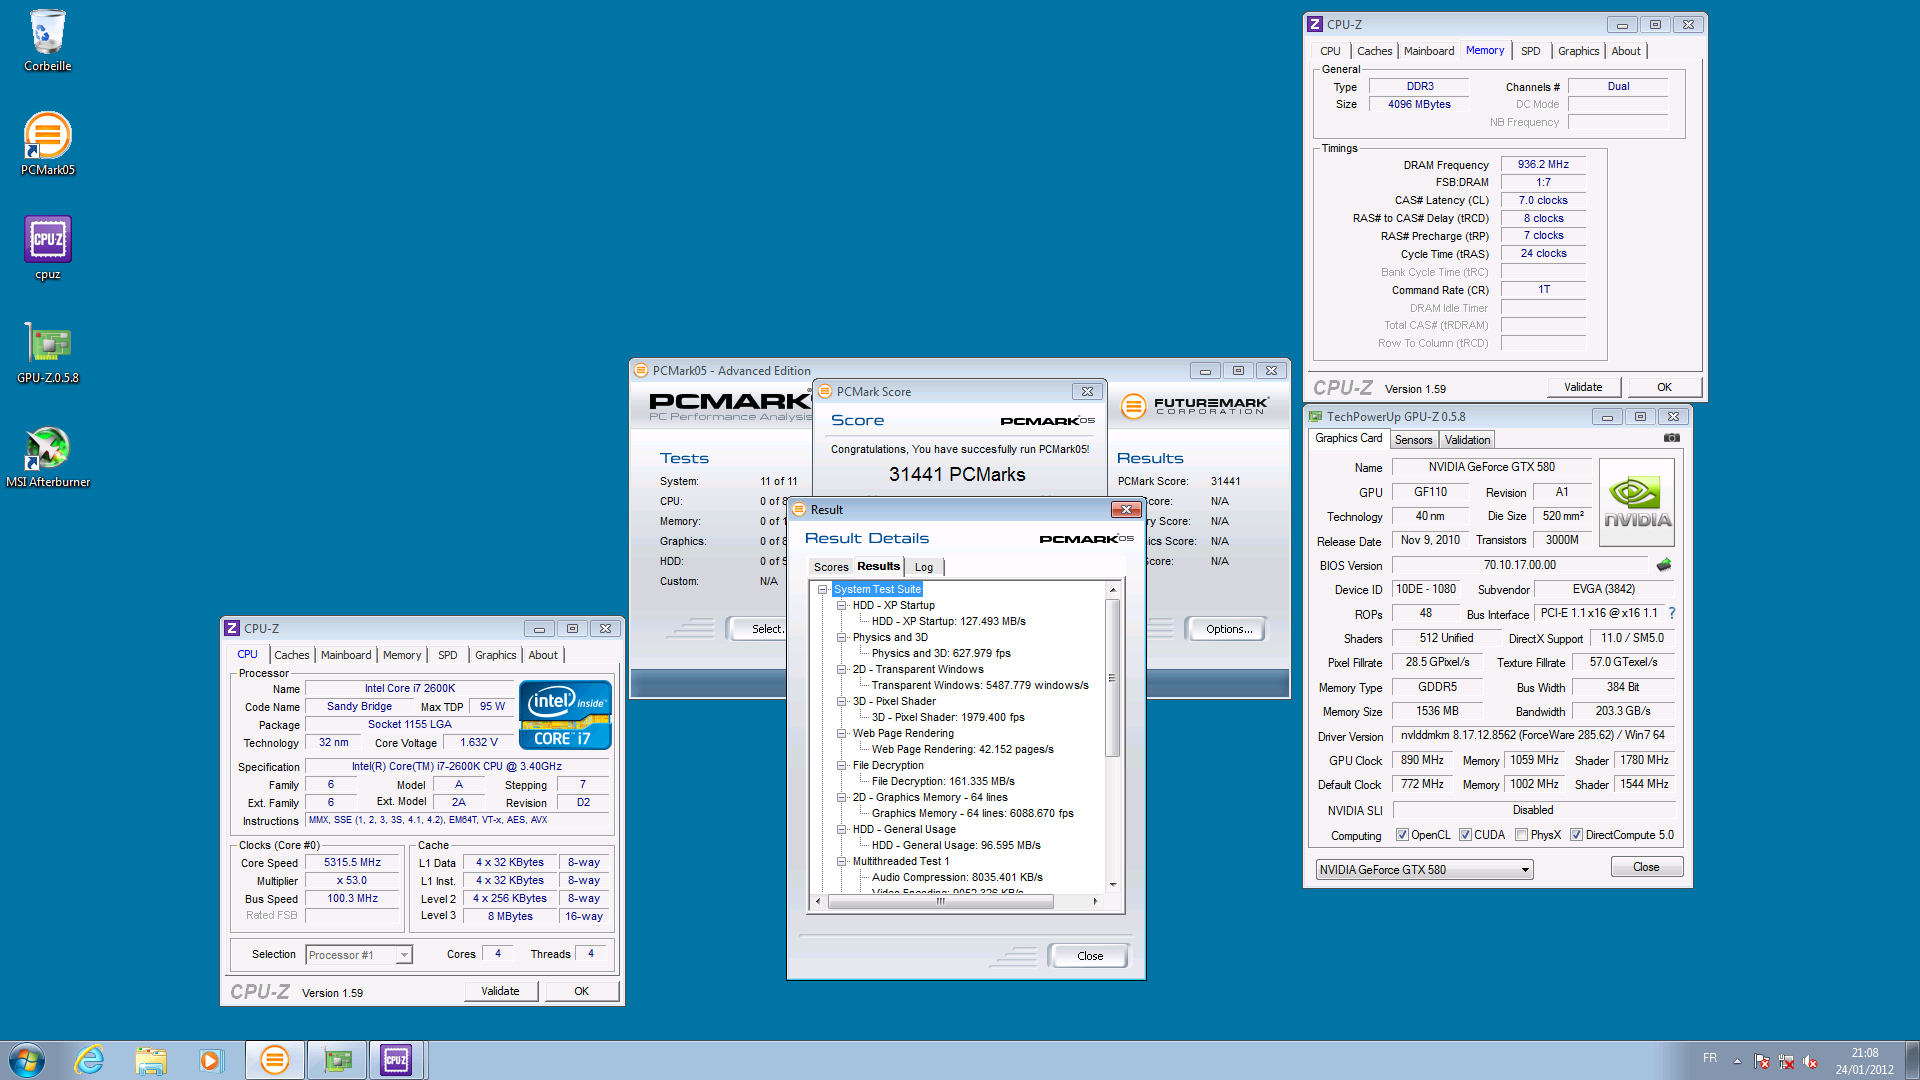Click Close button in GPU-Z
This screenshot has width=1920, height=1080.
pyautogui.click(x=1646, y=867)
